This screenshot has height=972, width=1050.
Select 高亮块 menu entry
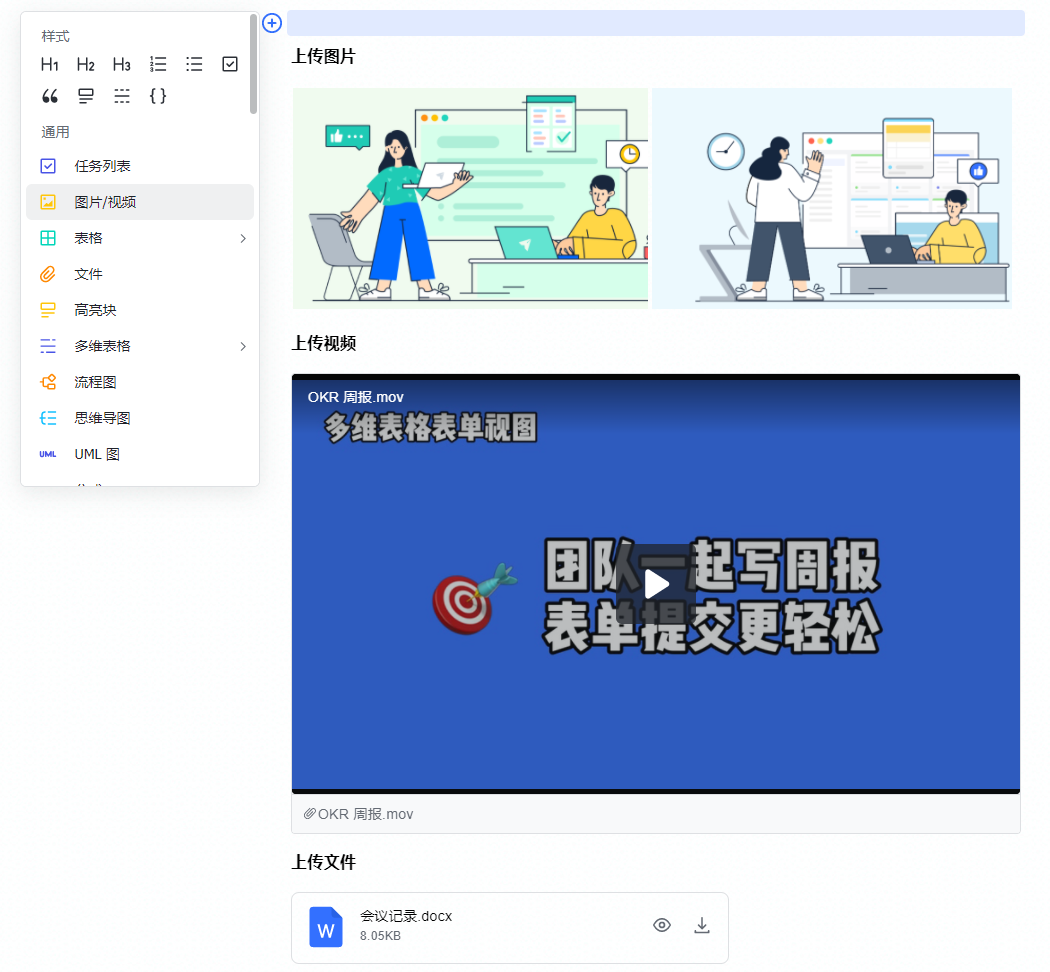[x=140, y=310]
